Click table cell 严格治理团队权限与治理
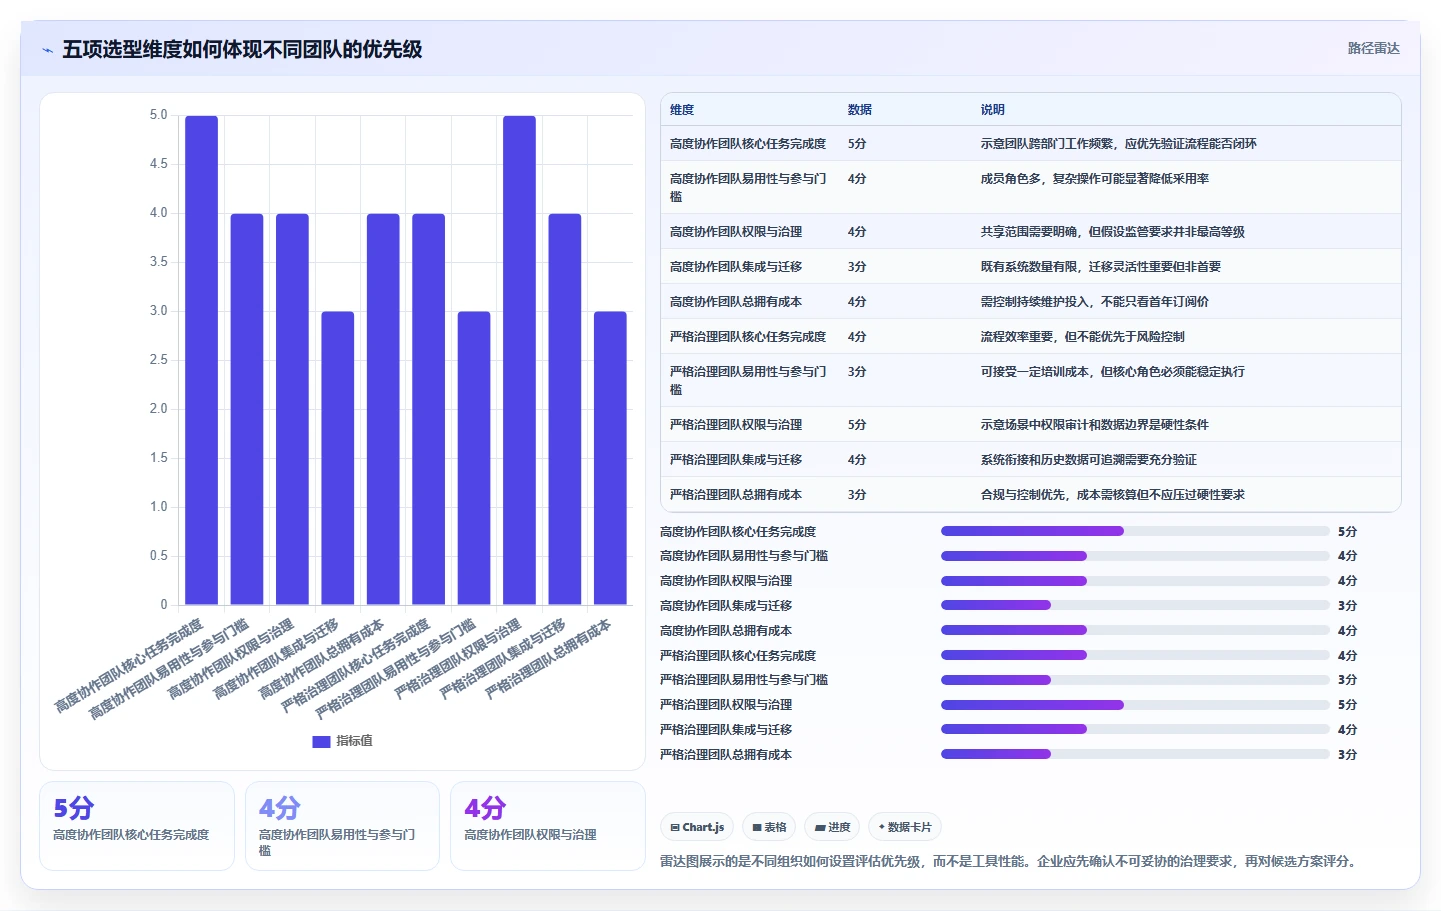 736,425
